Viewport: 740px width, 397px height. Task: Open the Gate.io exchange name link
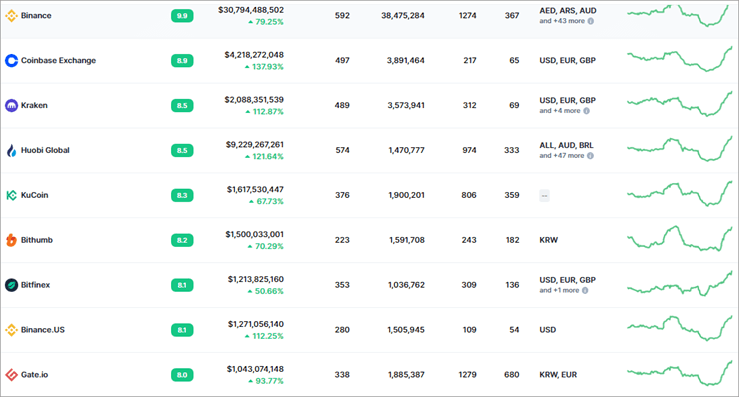point(34,375)
